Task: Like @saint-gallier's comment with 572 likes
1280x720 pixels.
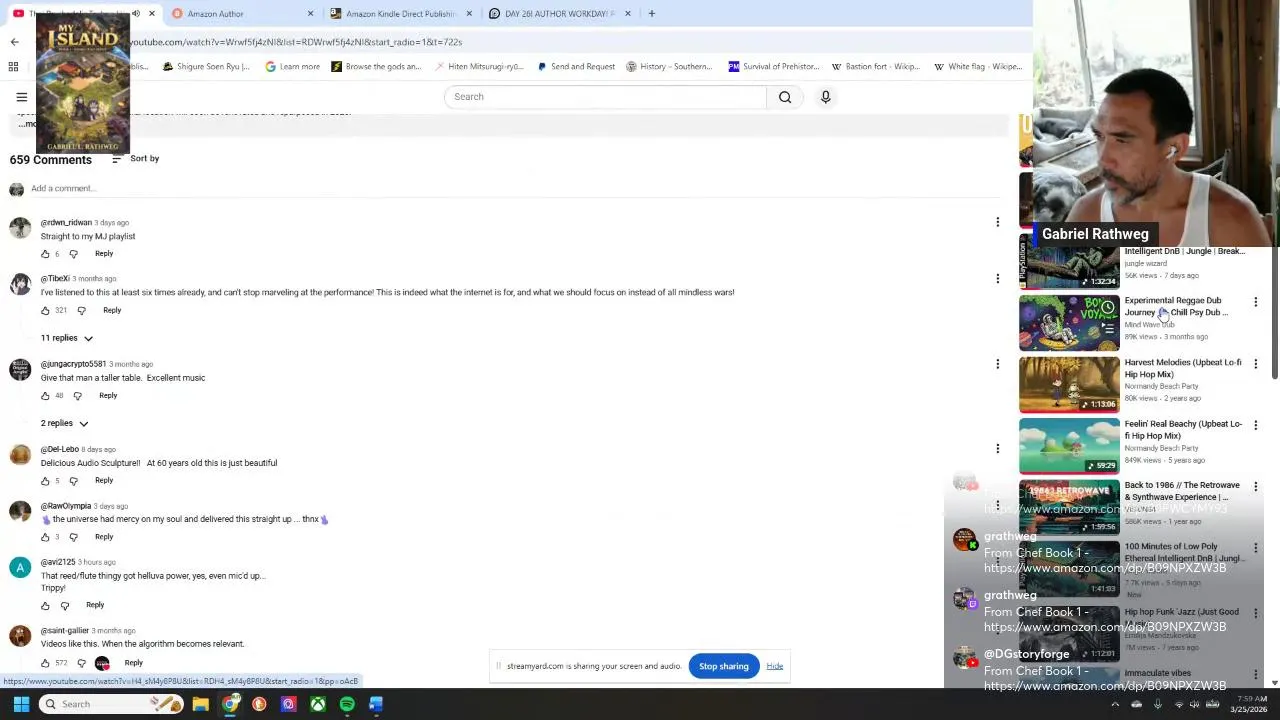Action: 45,663
